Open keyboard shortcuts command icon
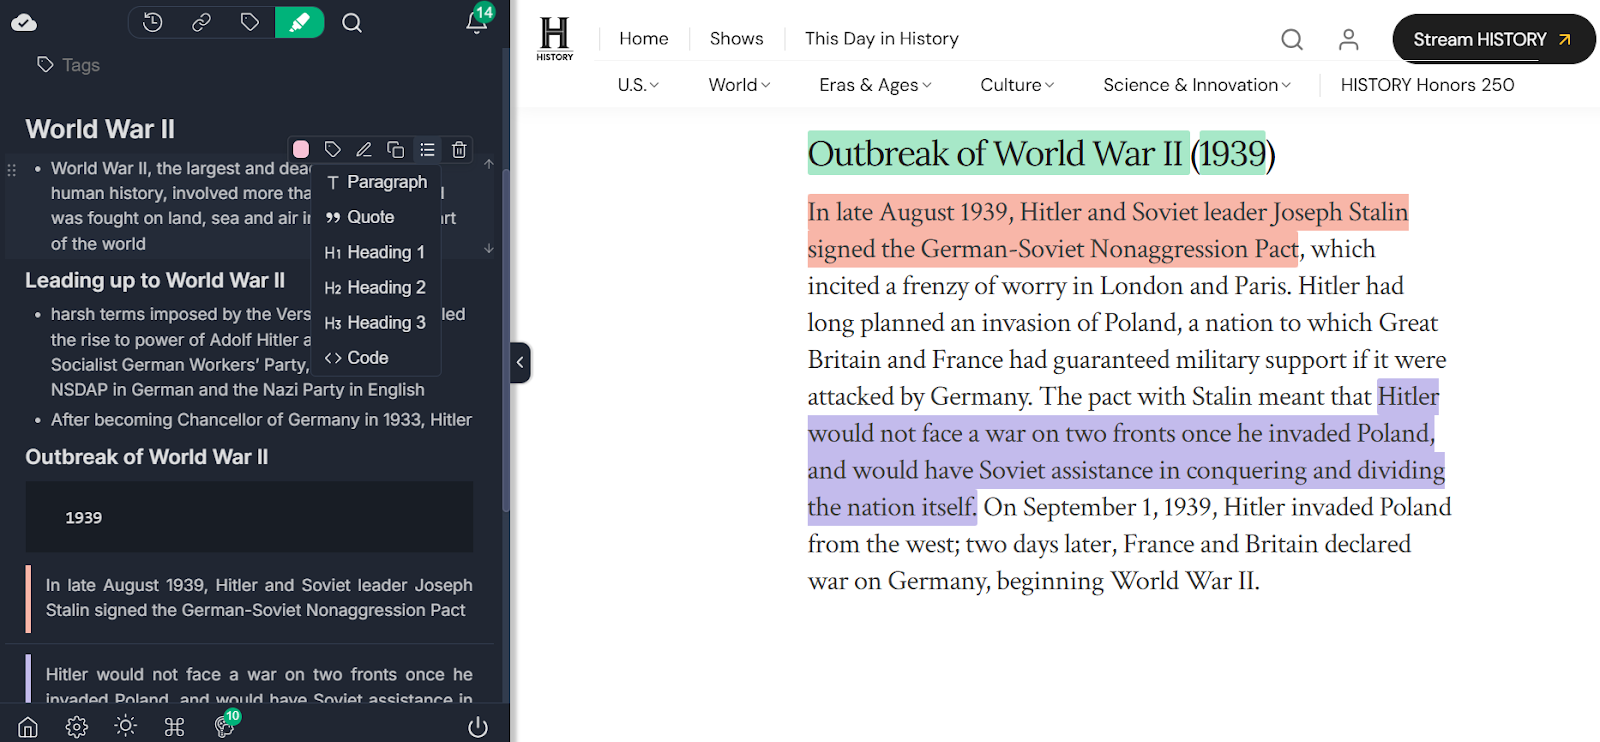 coord(174,727)
